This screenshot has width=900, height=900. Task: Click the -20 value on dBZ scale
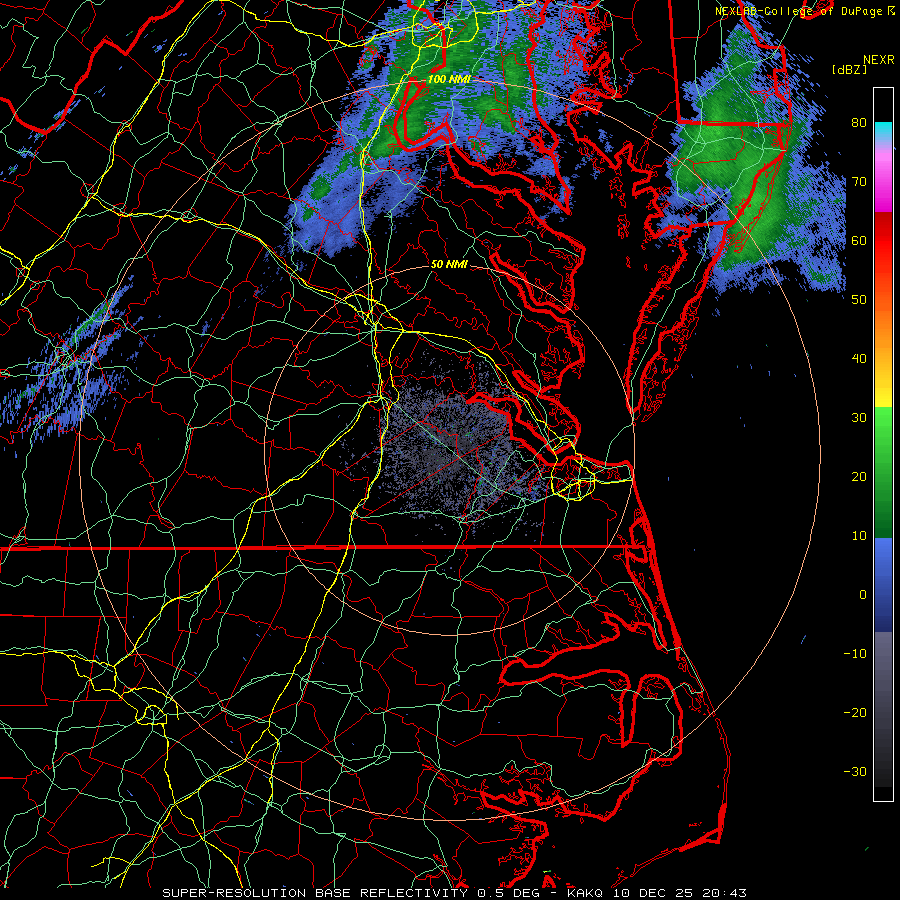(x=855, y=713)
